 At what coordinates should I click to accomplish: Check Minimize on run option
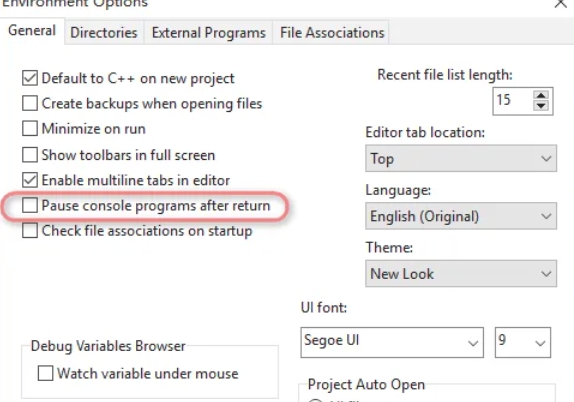click(x=30, y=129)
